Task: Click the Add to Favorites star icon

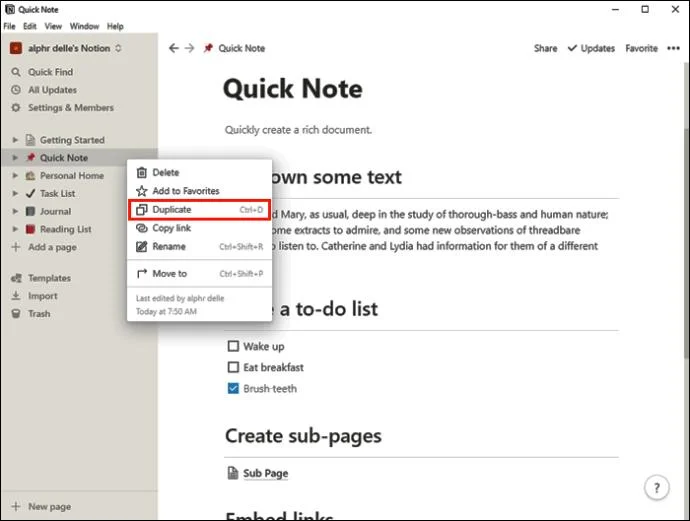Action: click(x=141, y=191)
